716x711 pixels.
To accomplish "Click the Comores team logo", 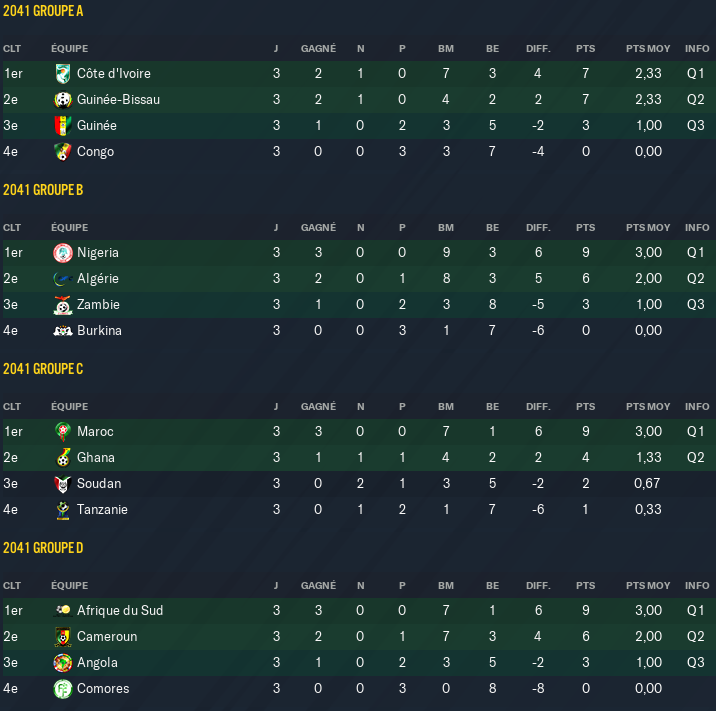I will [x=63, y=689].
